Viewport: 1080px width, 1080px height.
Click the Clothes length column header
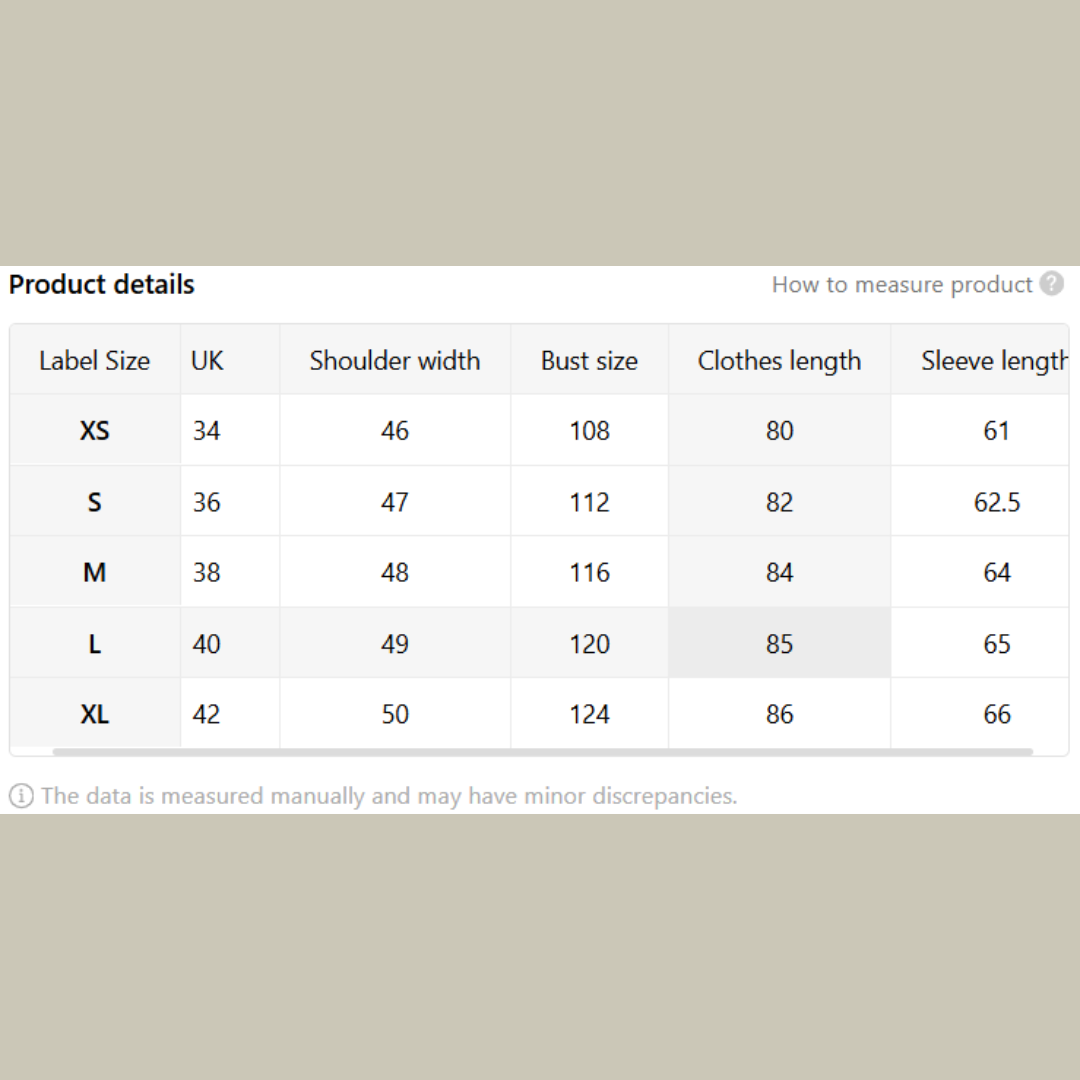pos(779,361)
